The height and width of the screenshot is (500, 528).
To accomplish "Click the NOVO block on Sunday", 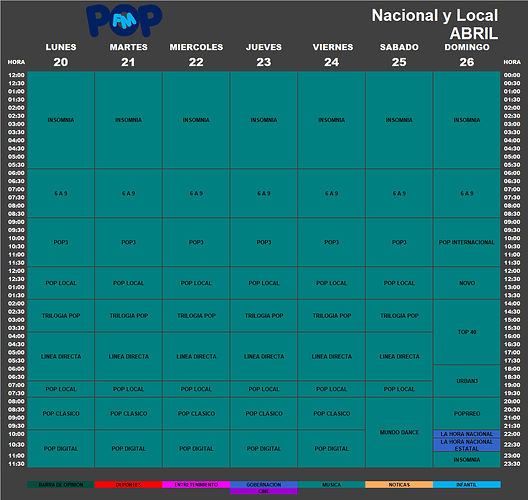I will (467, 283).
